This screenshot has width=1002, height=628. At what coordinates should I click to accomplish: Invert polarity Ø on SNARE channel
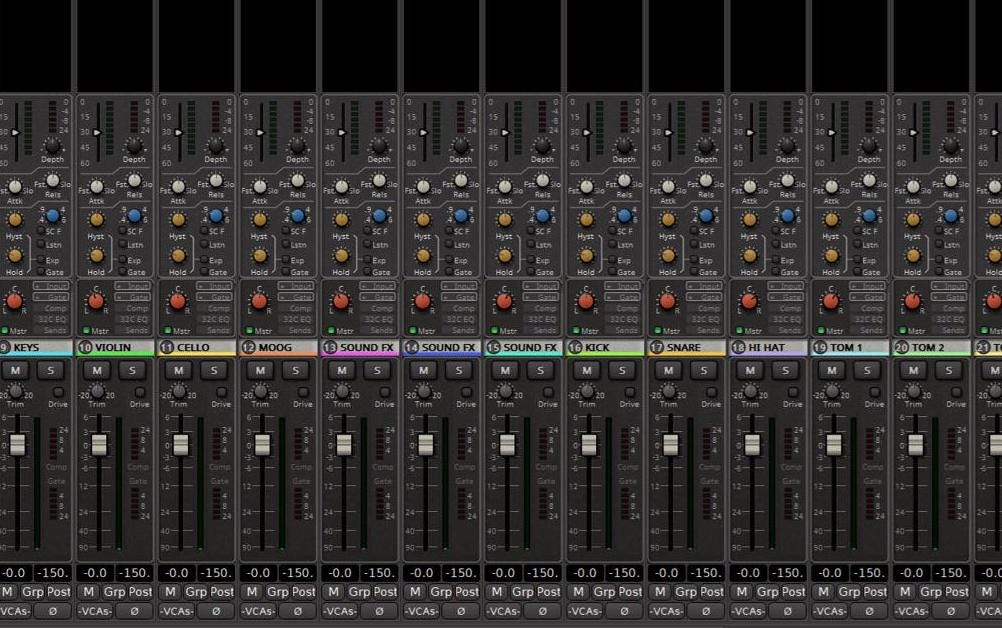[x=706, y=611]
